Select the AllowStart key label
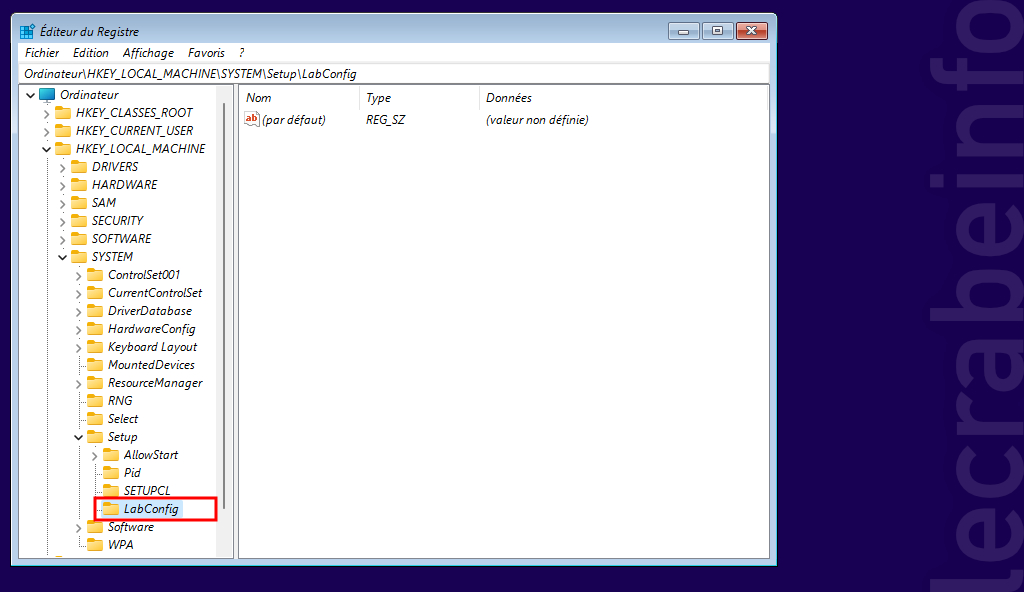Screen dimensions: 1024x592 (151, 455)
